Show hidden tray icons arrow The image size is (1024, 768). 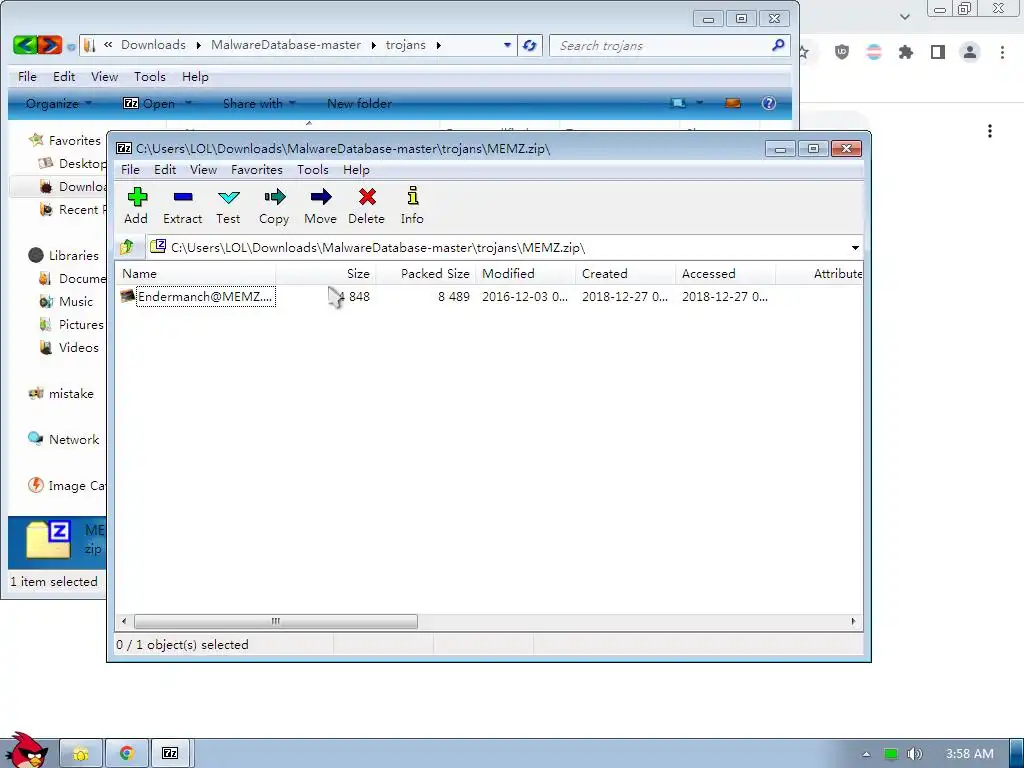click(x=867, y=754)
